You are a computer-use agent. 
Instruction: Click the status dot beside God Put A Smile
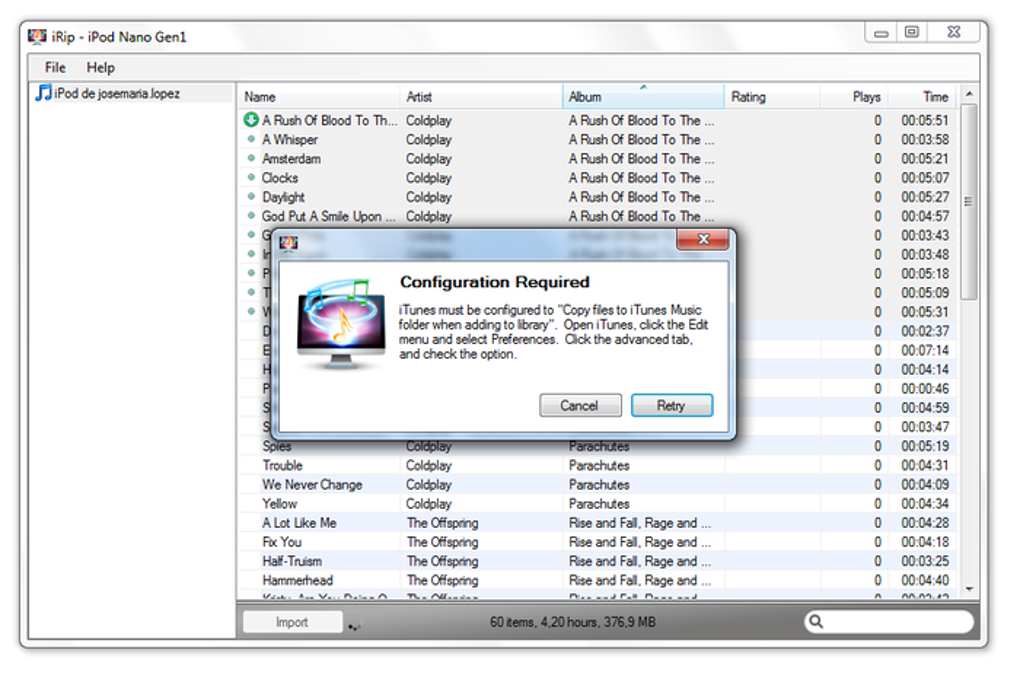tap(251, 215)
